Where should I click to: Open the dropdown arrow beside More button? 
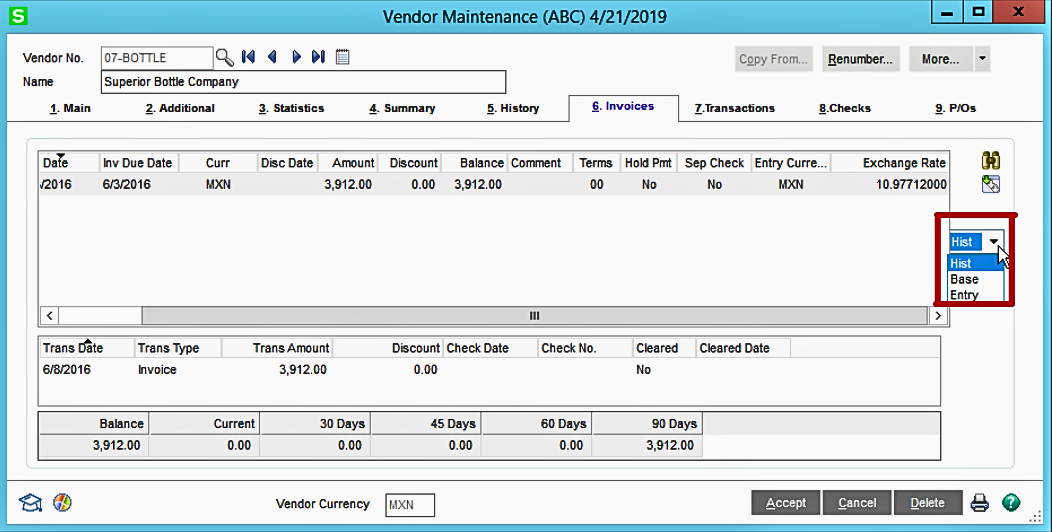tap(983, 59)
